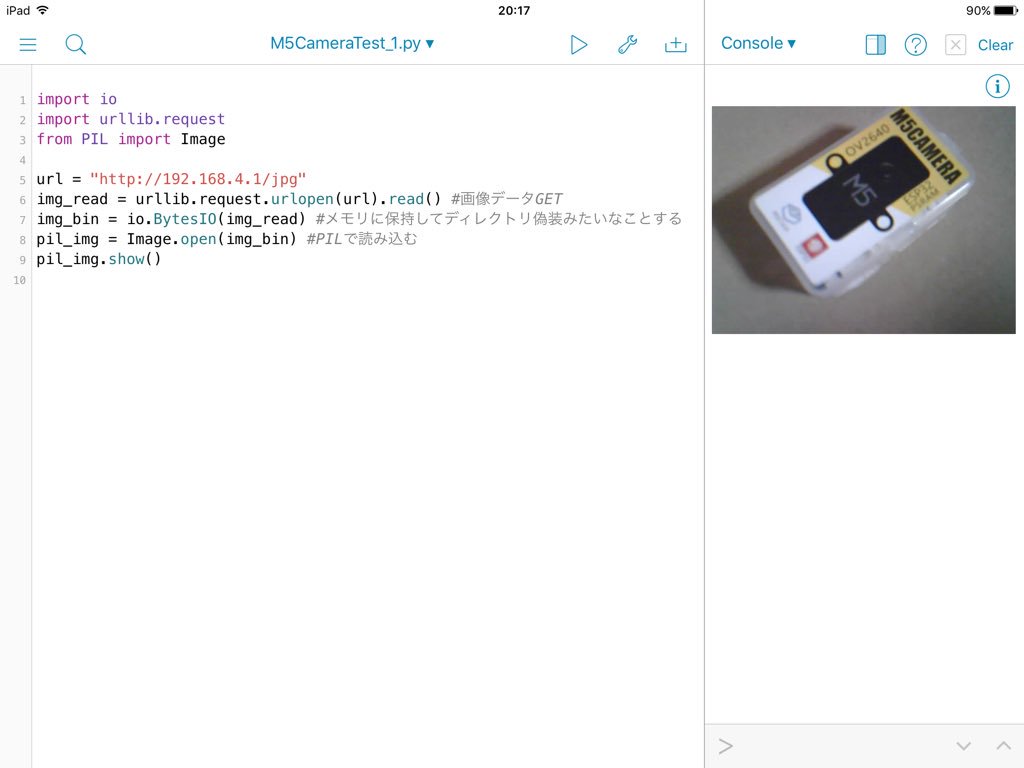
Task: Toggle the split-view panel layout
Action: coord(874,44)
